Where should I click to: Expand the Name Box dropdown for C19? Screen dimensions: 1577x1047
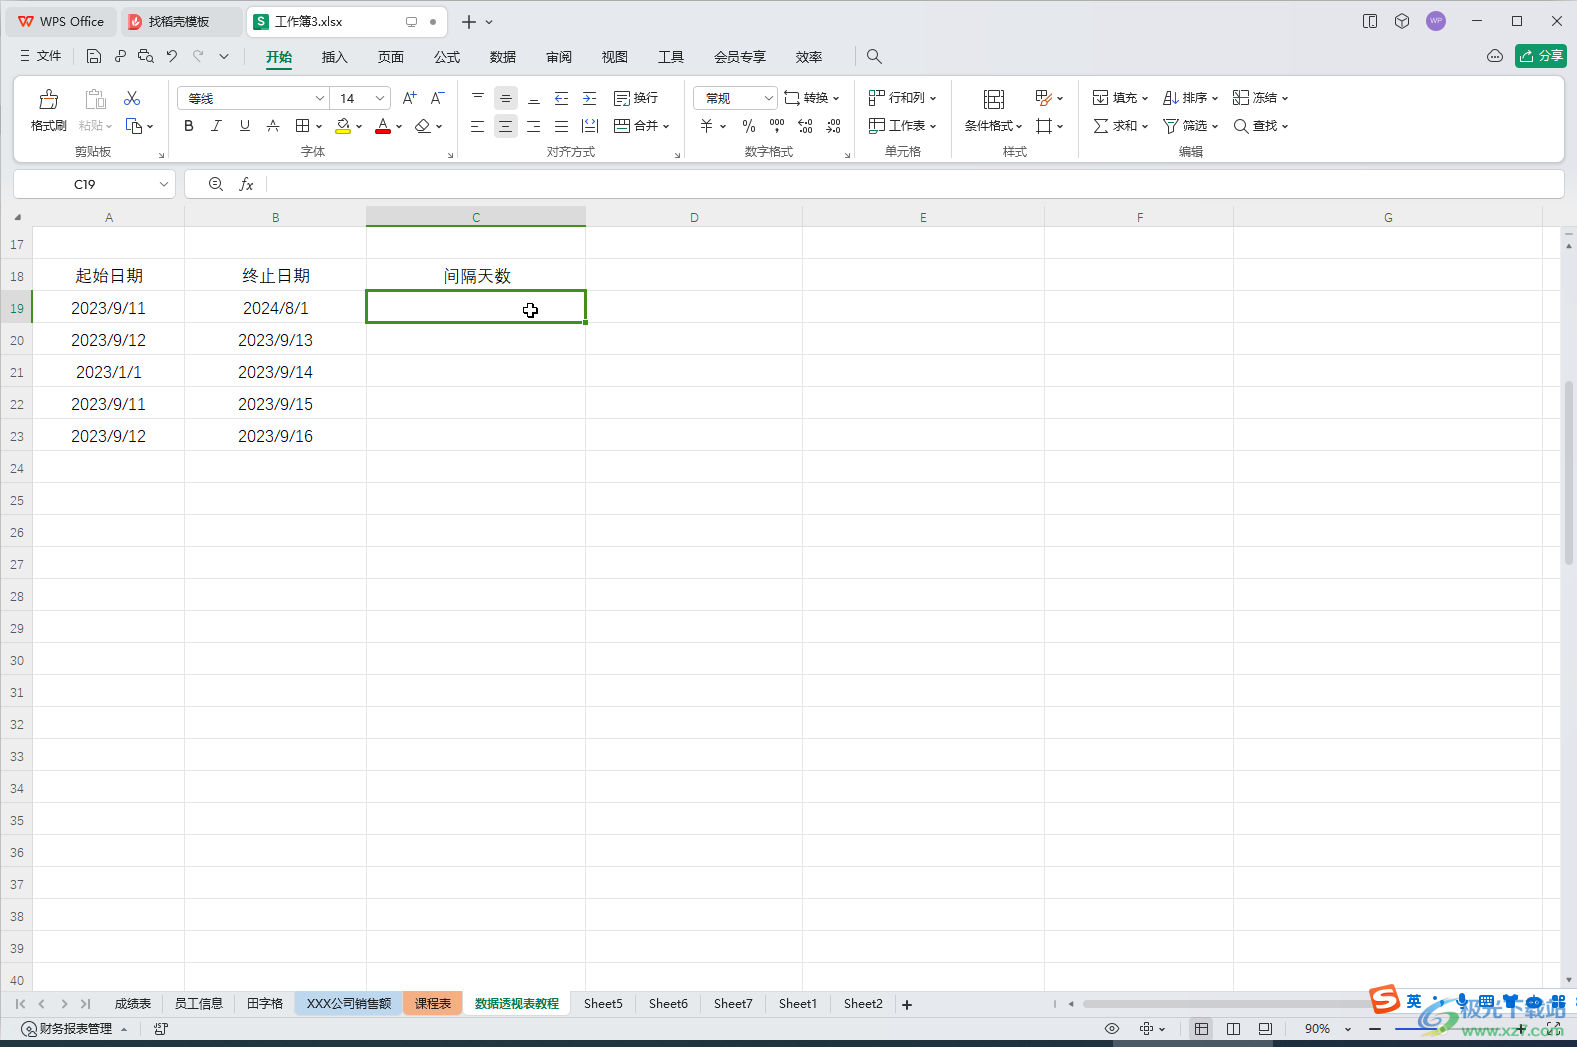click(x=163, y=184)
